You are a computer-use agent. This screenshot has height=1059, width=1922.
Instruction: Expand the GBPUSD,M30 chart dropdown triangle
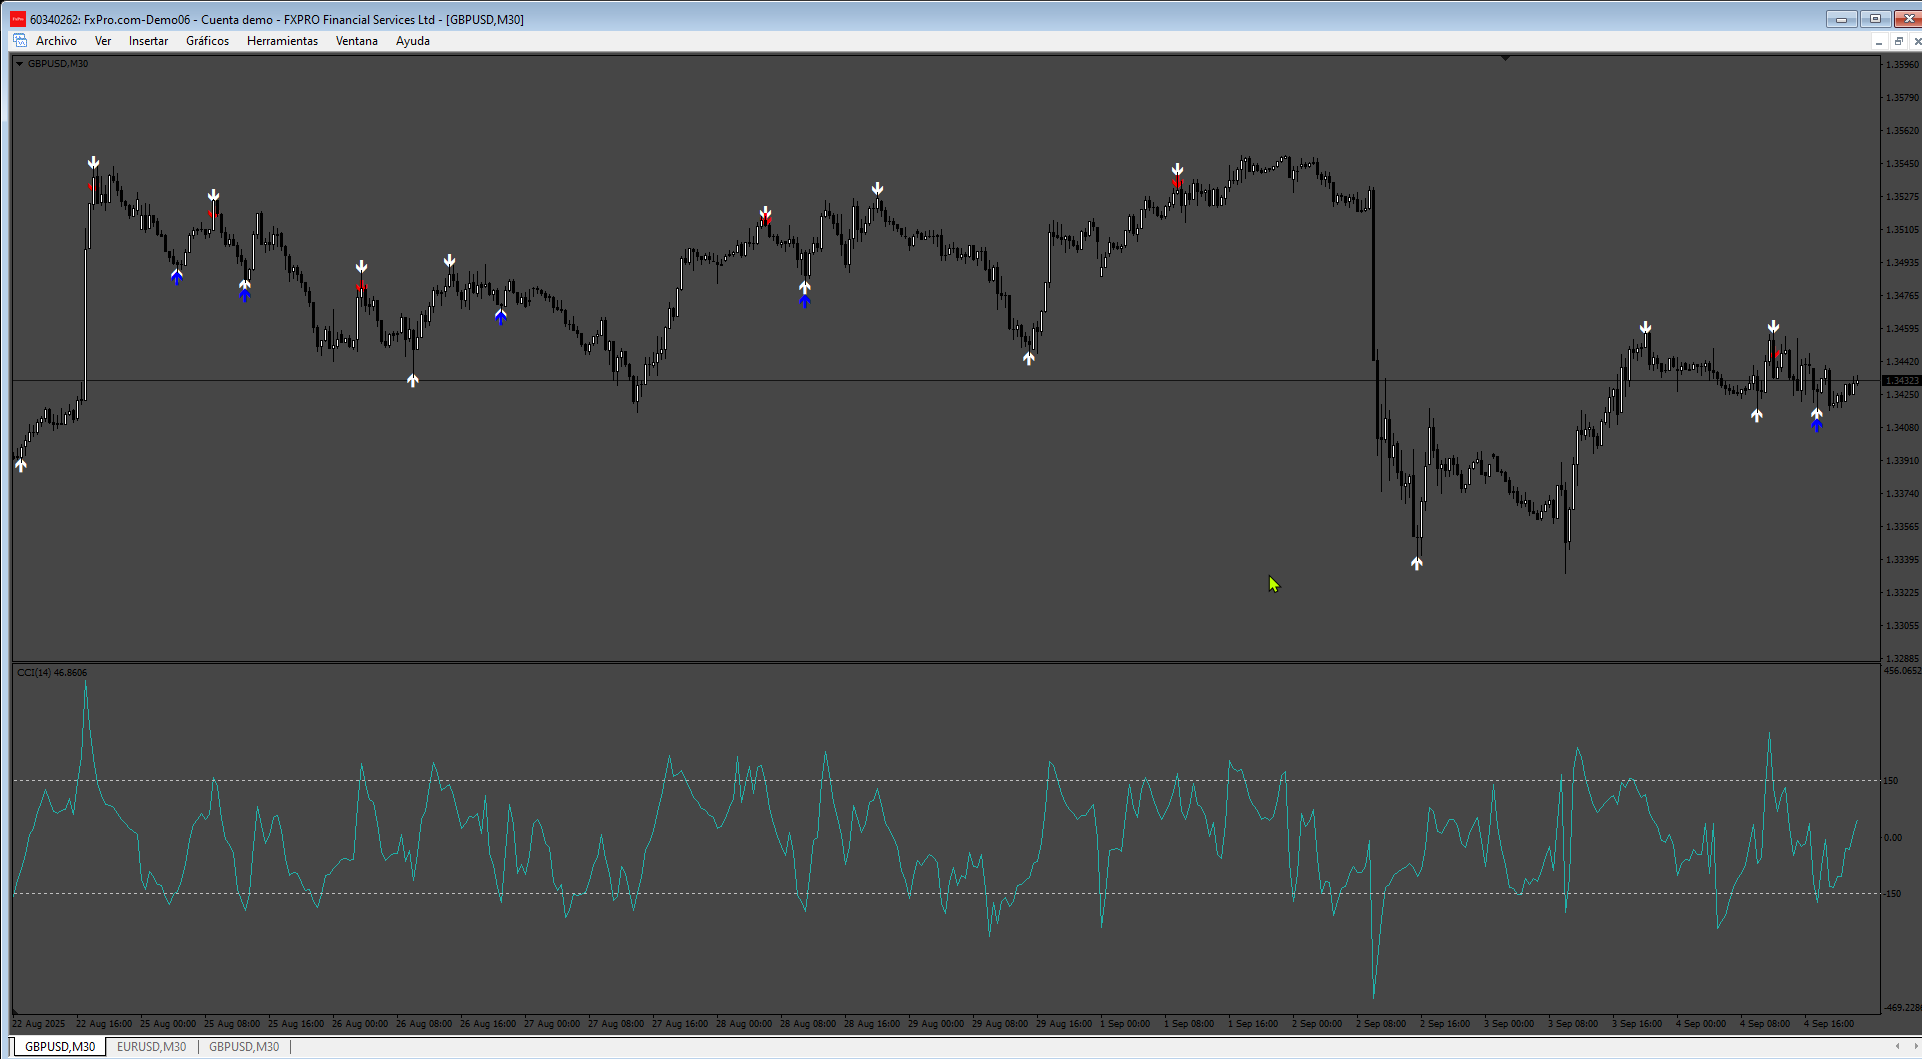(x=19, y=64)
